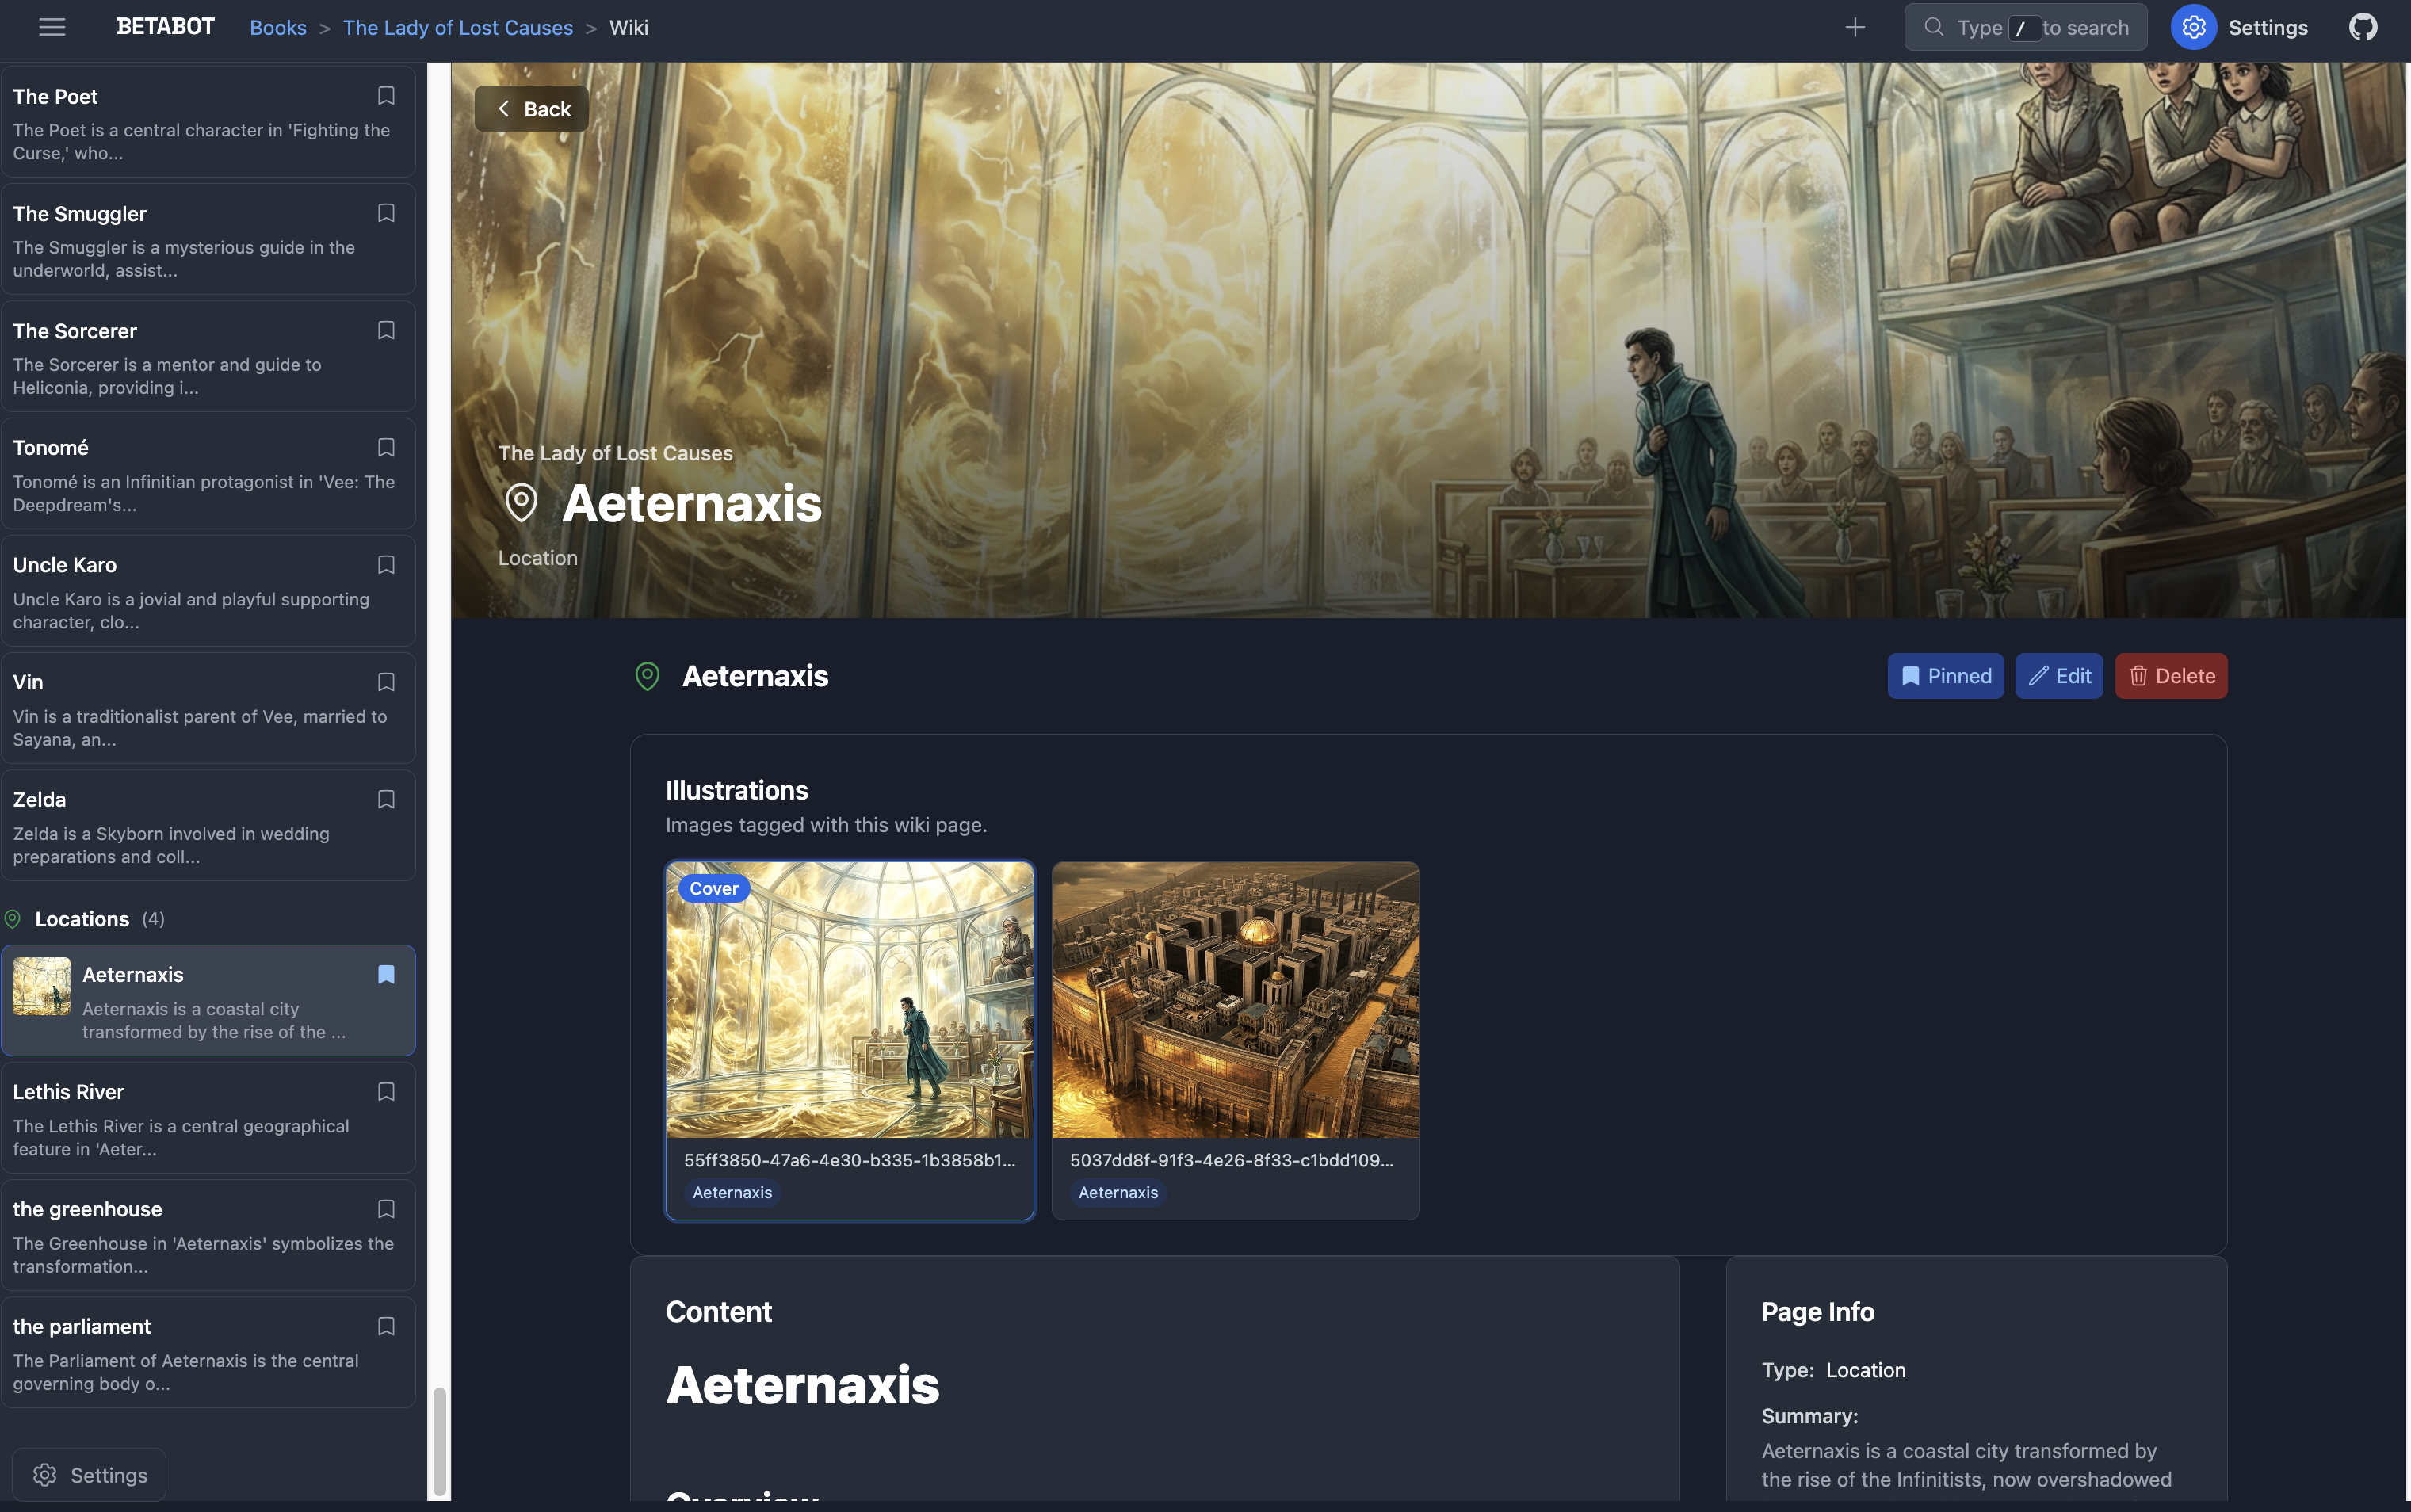Open Uncle Karo wiki entry
This screenshot has width=2411, height=1512.
pos(208,591)
